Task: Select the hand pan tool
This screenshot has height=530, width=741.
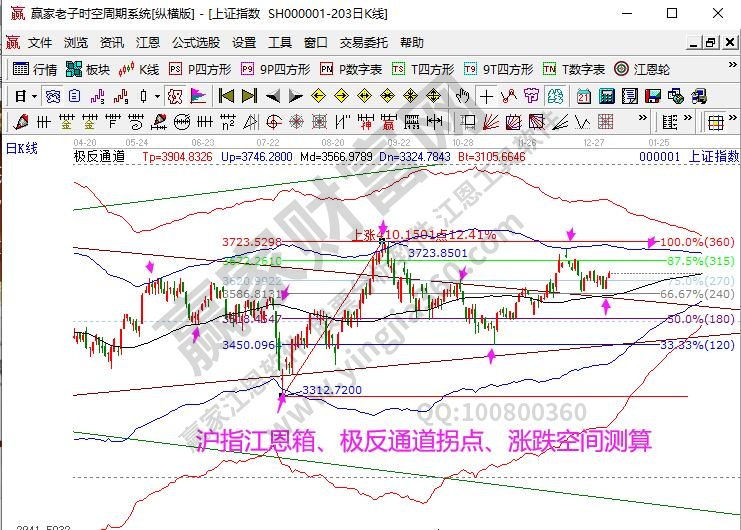Action: click(463, 96)
